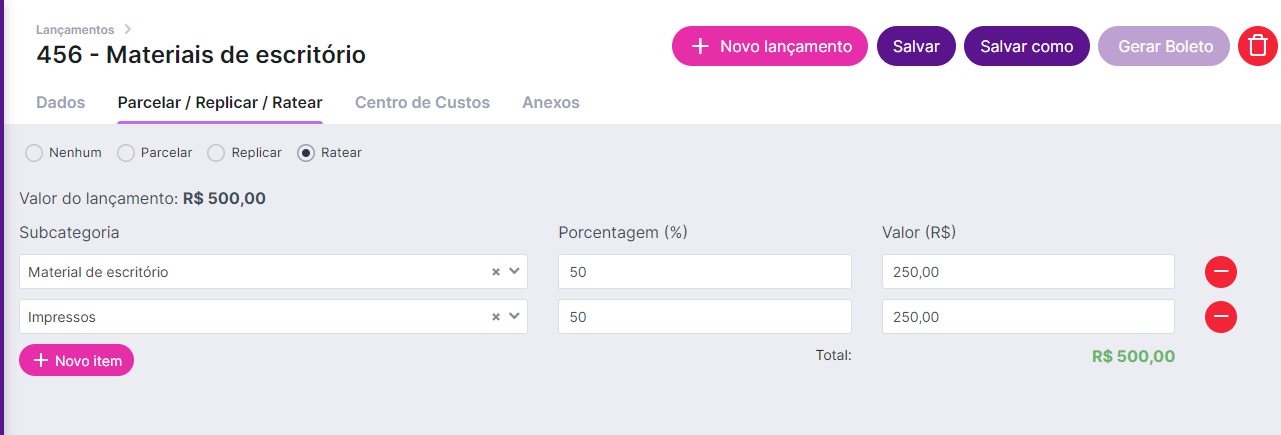Open the Anexos tab
This screenshot has width=1281, height=435.
[x=550, y=102]
